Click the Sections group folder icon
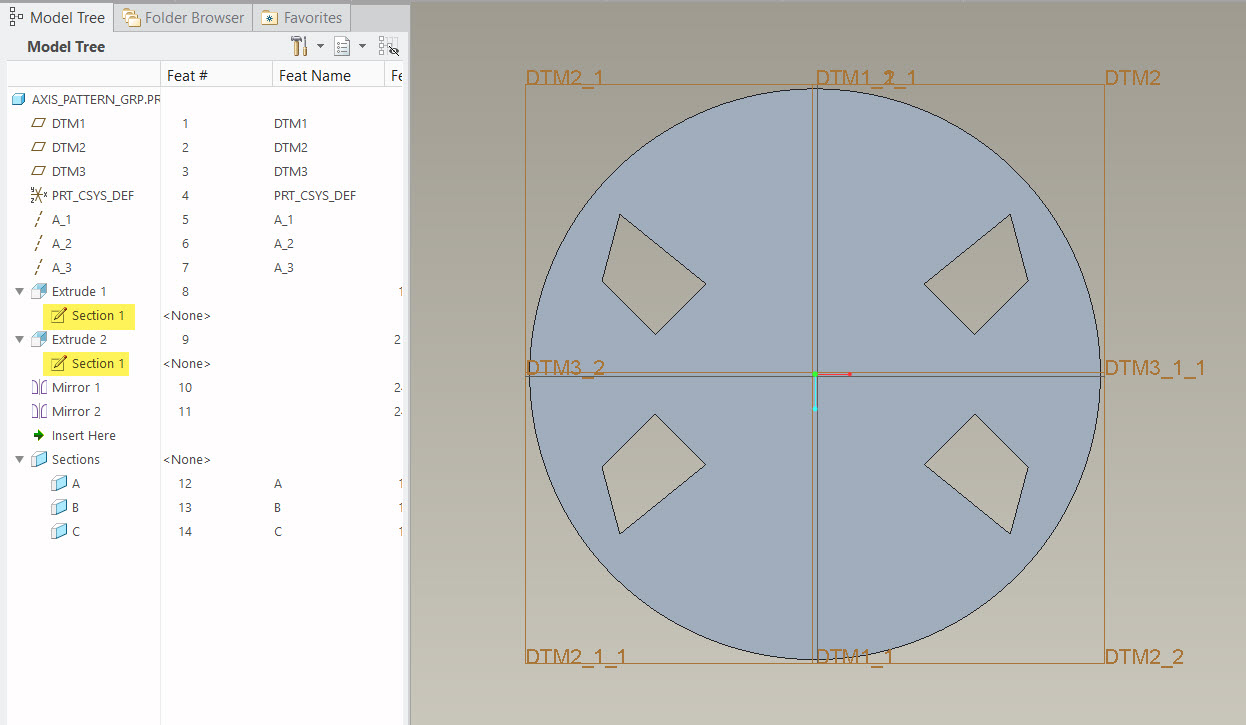Screen dimensions: 1246x725 [38, 459]
